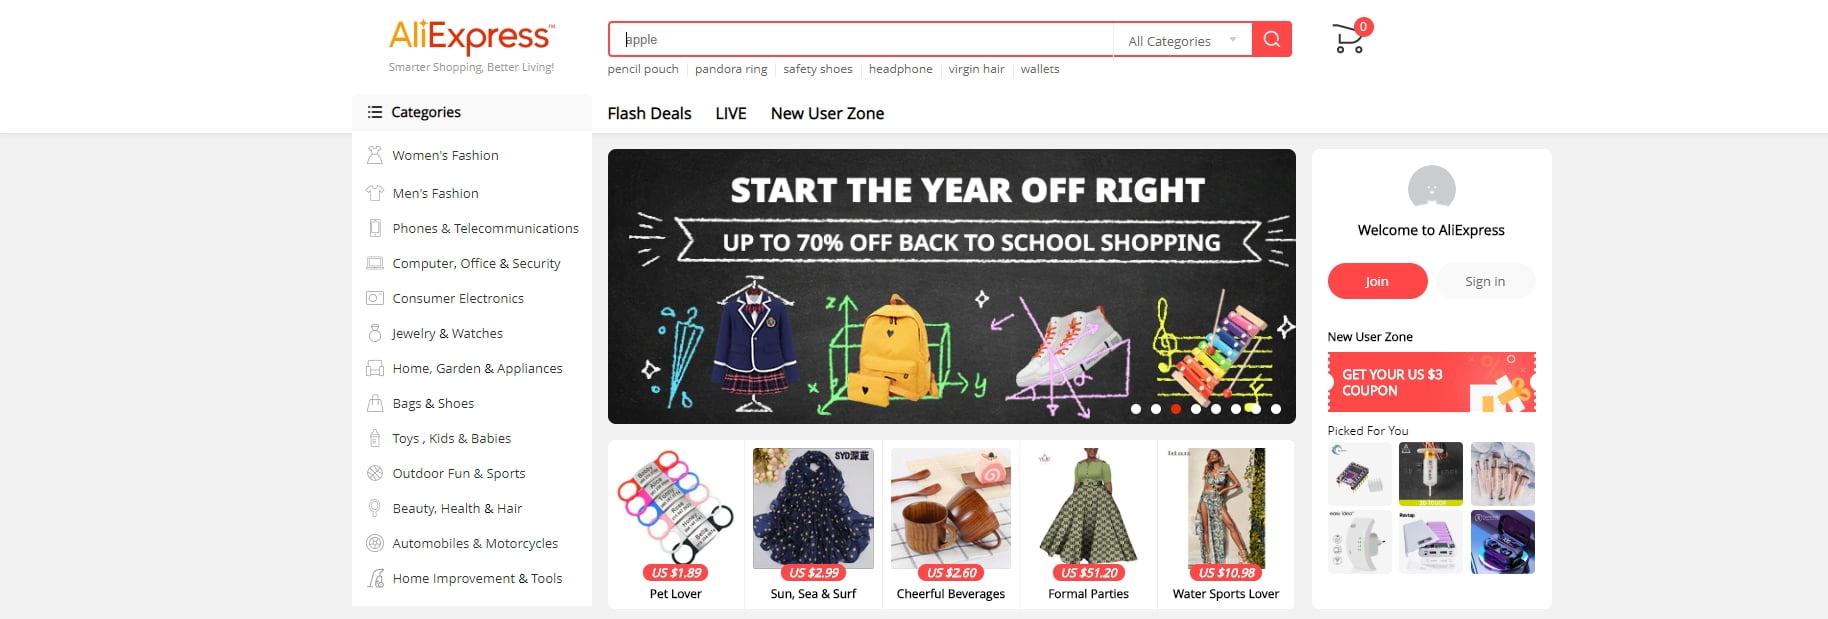This screenshot has height=619, width=1828.
Task: Click the Bags & Shoes bag icon
Action: [x=375, y=403]
